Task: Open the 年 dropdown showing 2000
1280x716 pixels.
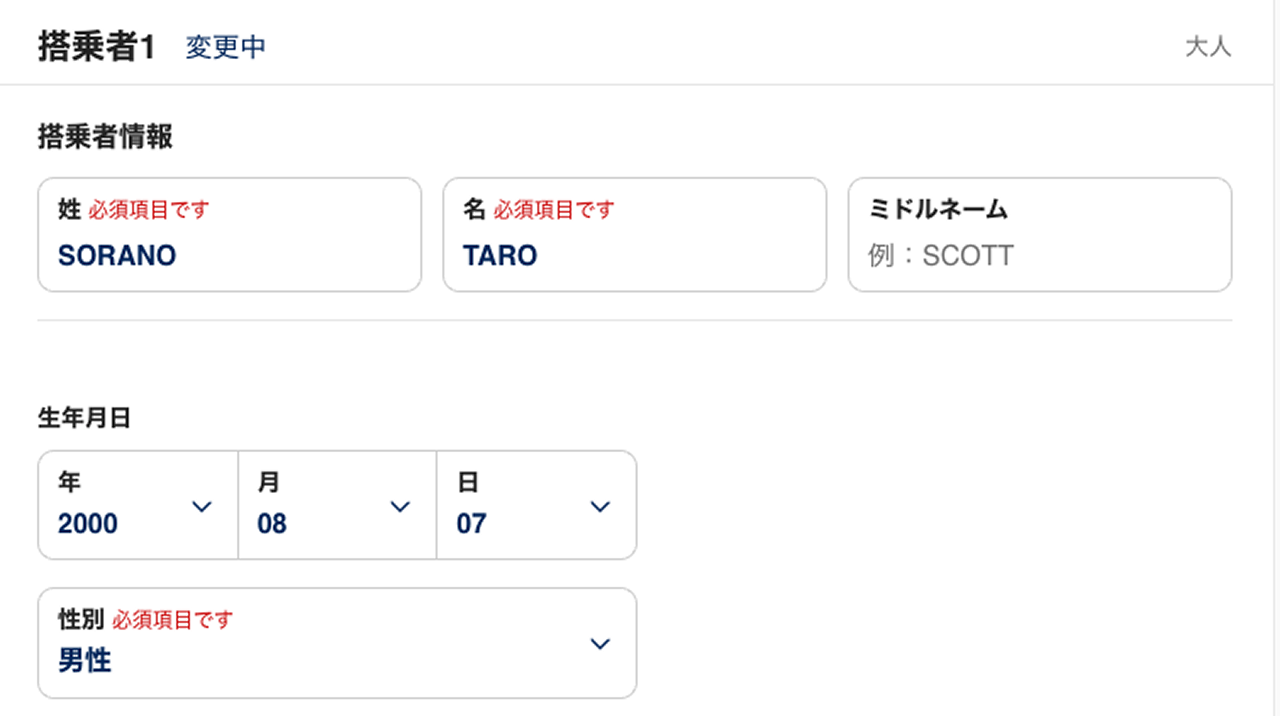Action: pos(120,506)
